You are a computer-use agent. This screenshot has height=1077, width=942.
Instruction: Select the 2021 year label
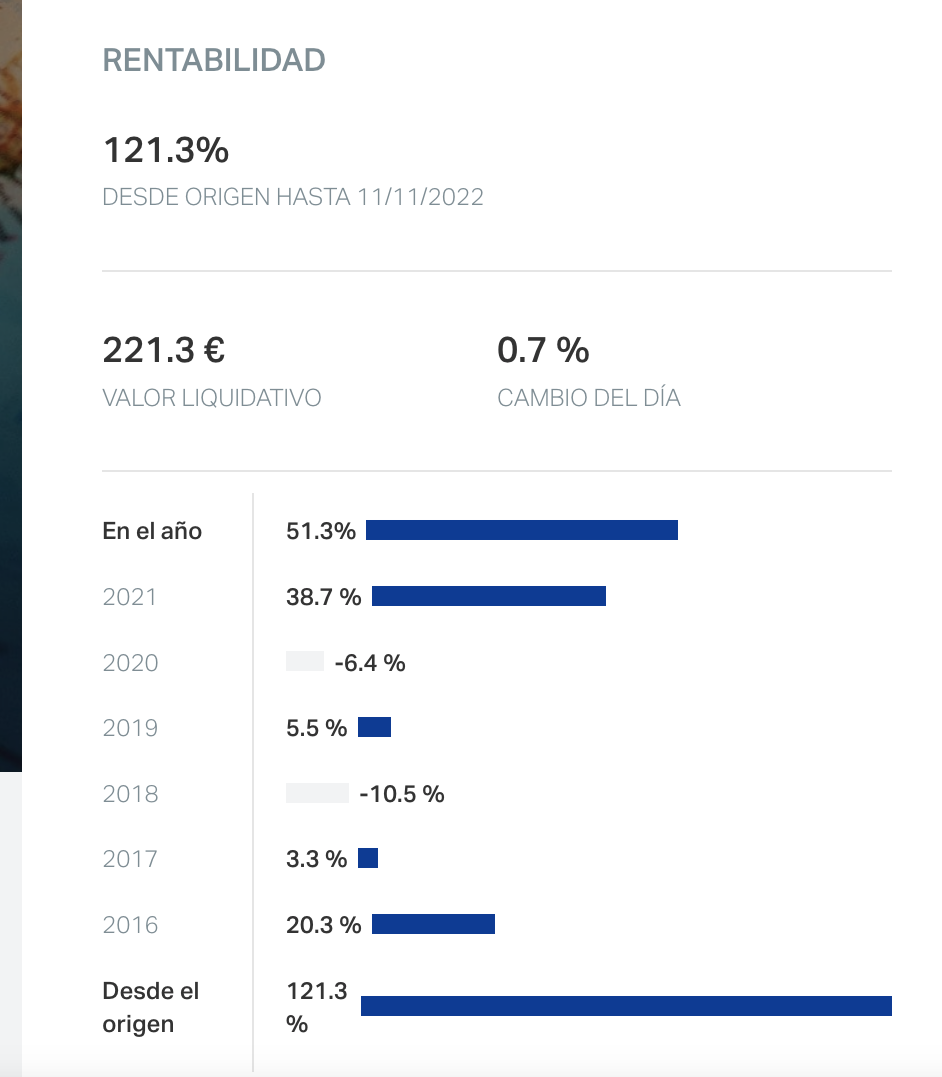point(130,597)
